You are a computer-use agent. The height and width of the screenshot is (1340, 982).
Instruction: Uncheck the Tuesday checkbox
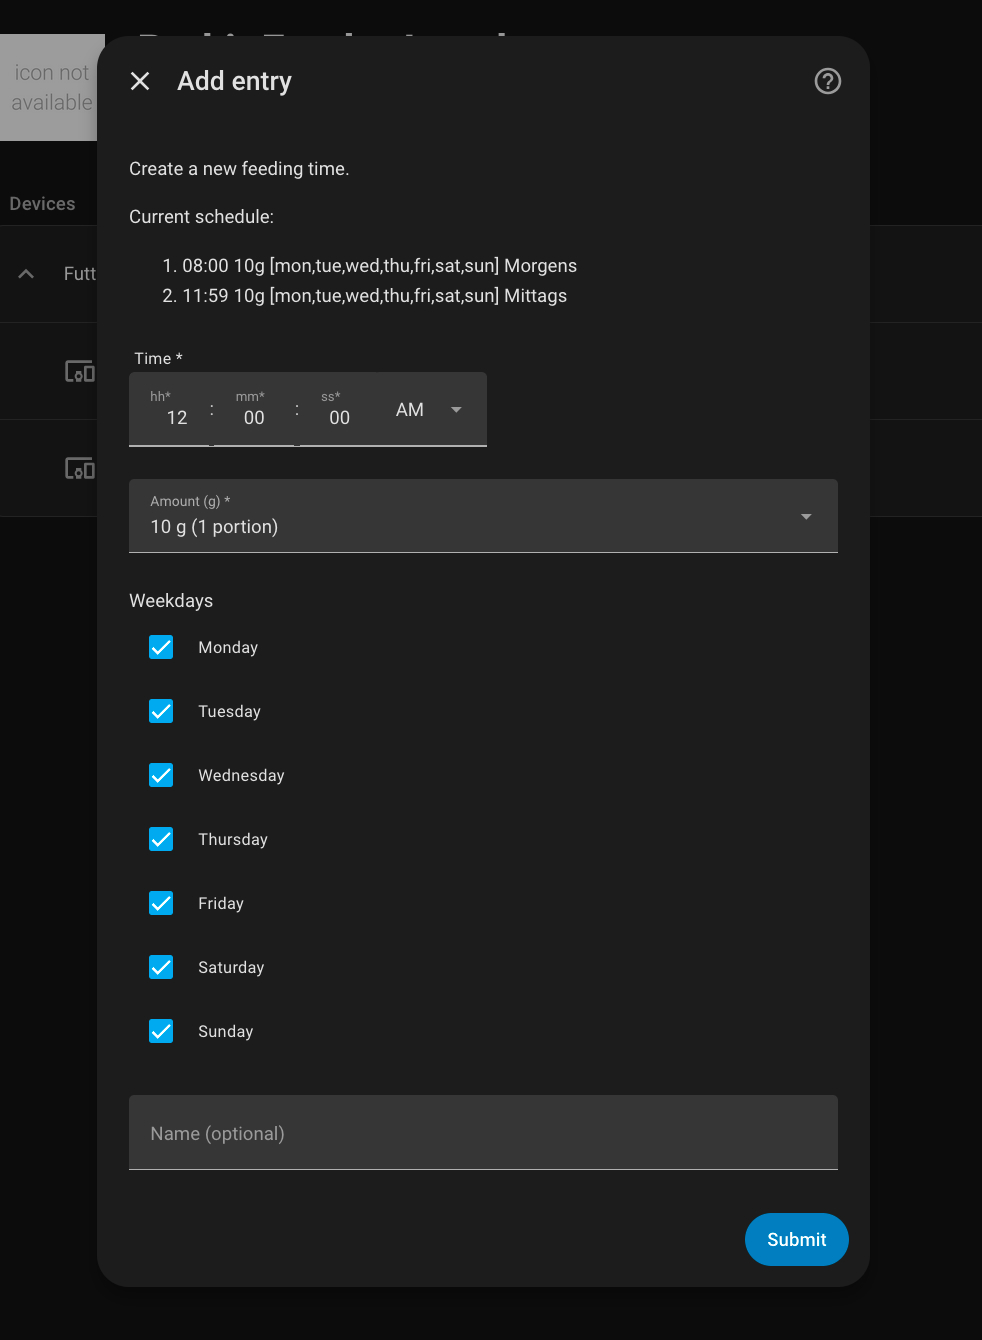pyautogui.click(x=161, y=711)
